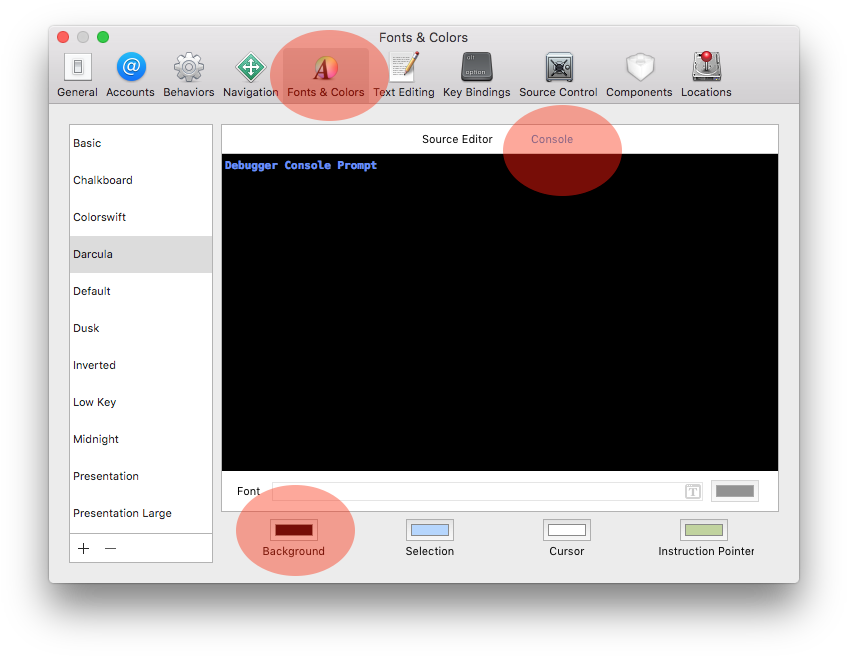Select the Fonts & Colors pane
Image resolution: width=847 pixels, height=656 pixels.
(x=326, y=75)
